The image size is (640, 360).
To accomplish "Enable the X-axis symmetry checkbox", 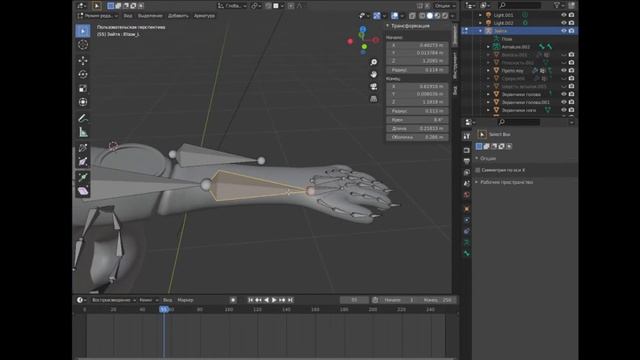I will pyautogui.click(x=478, y=170).
